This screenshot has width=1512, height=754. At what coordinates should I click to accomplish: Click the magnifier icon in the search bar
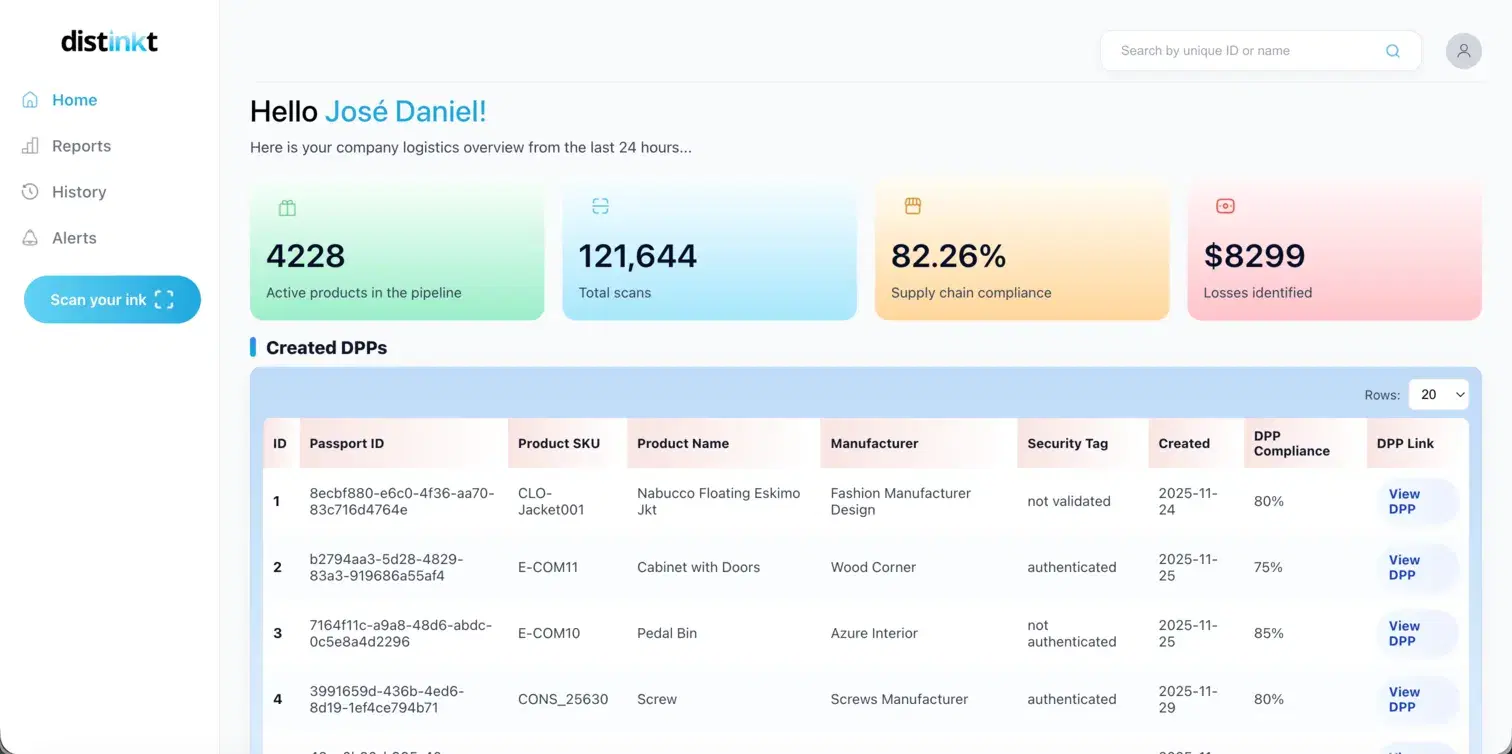[x=1392, y=50]
